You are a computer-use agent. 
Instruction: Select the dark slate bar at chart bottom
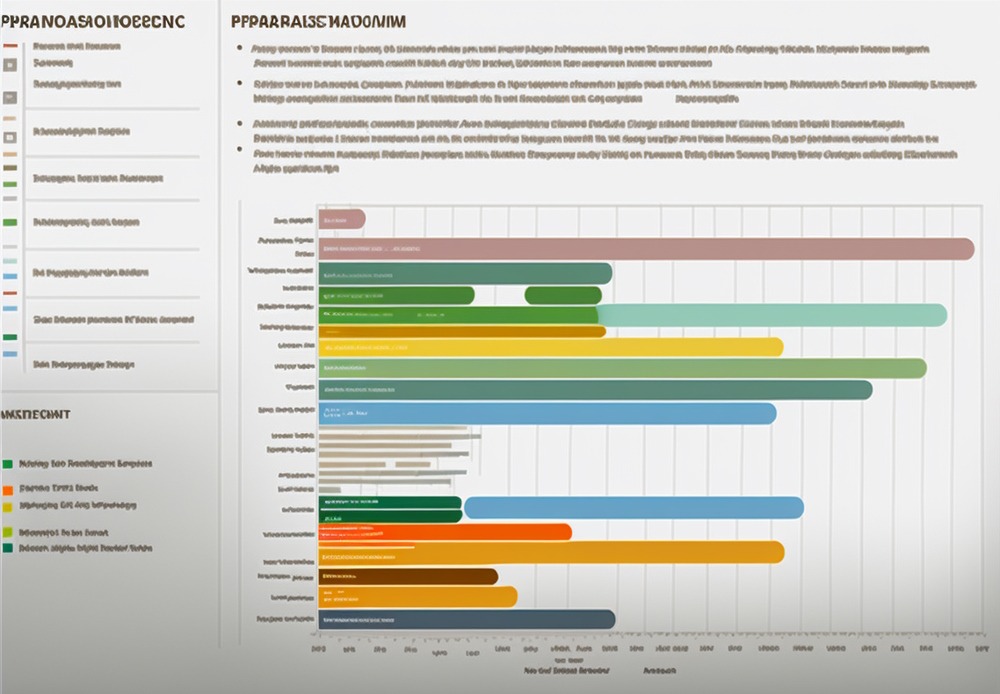pos(466,620)
